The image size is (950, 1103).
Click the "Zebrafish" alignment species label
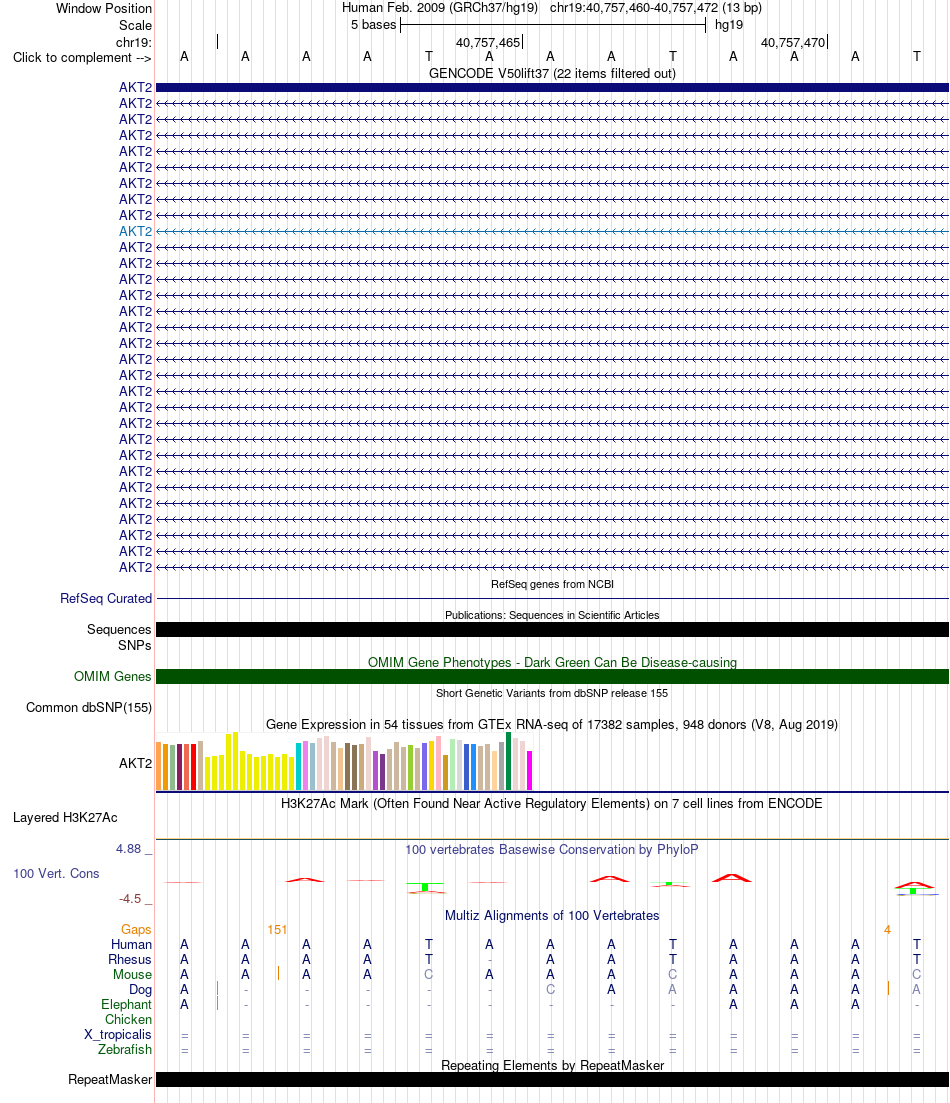(125, 1050)
